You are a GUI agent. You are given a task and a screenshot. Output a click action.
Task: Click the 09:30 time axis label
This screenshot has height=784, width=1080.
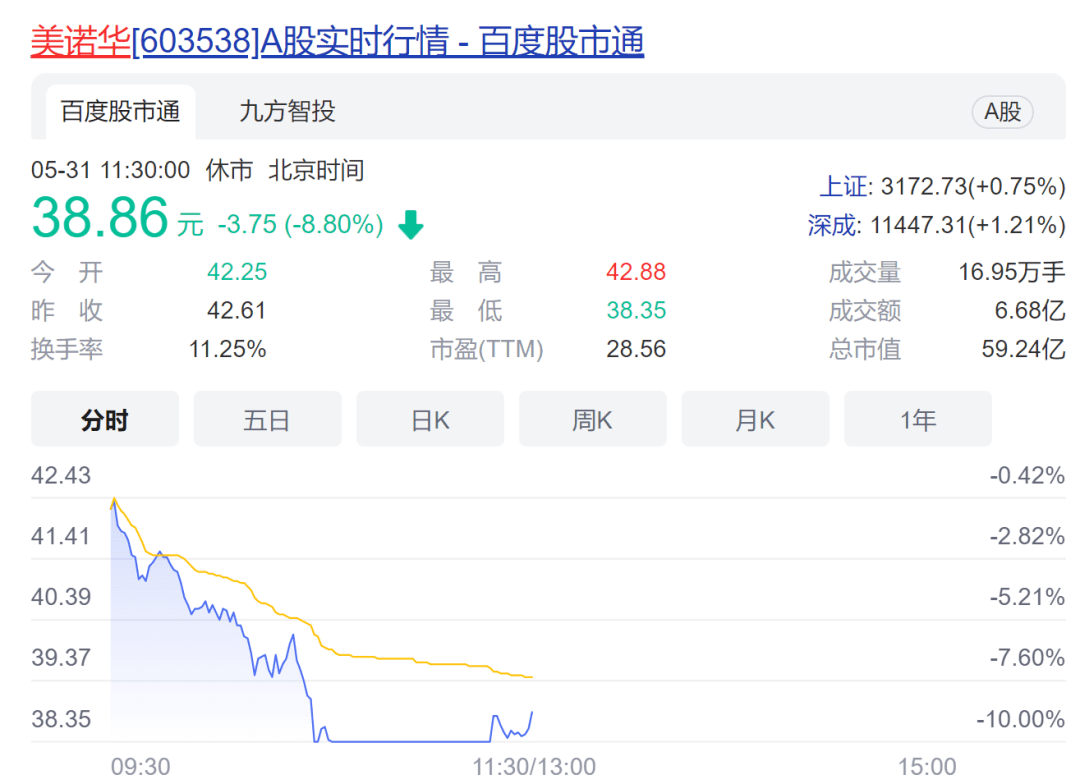coord(140,767)
